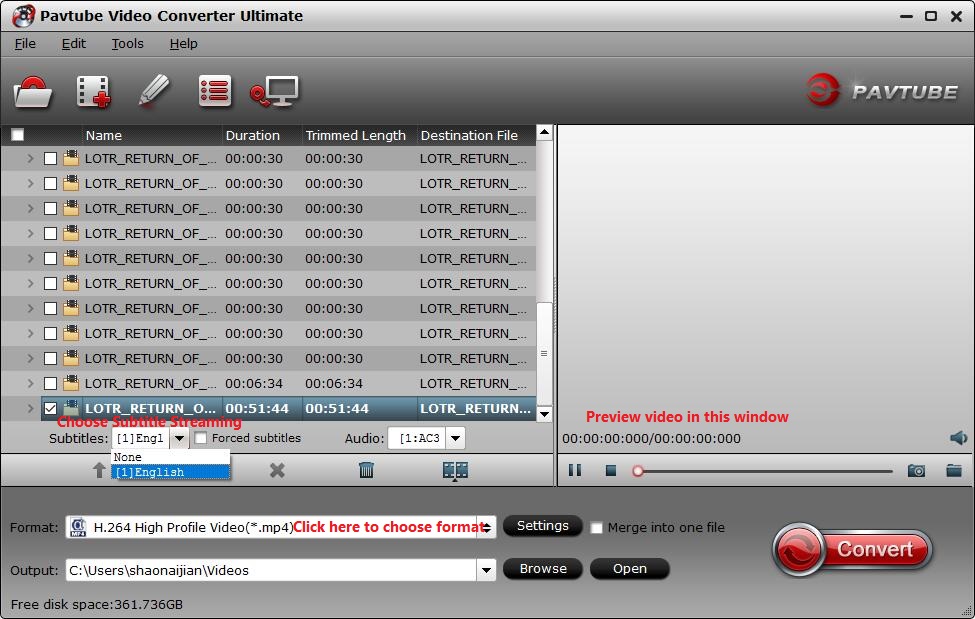Open the Format dropdown list
The image size is (975, 619).
[x=487, y=528]
